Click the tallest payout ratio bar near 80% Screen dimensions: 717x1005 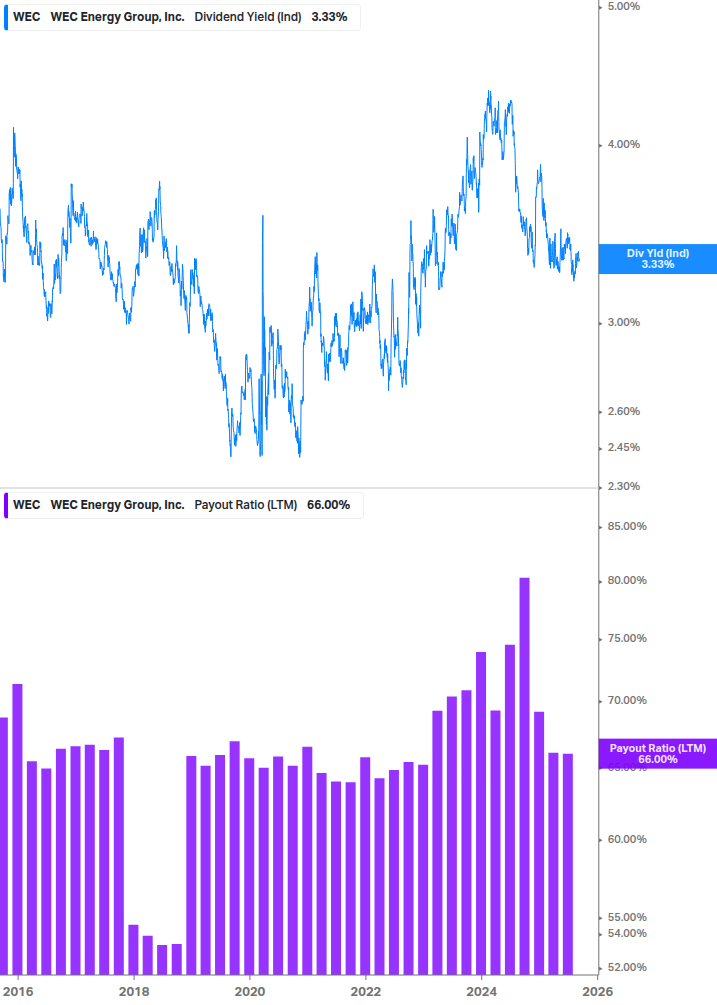[524, 776]
